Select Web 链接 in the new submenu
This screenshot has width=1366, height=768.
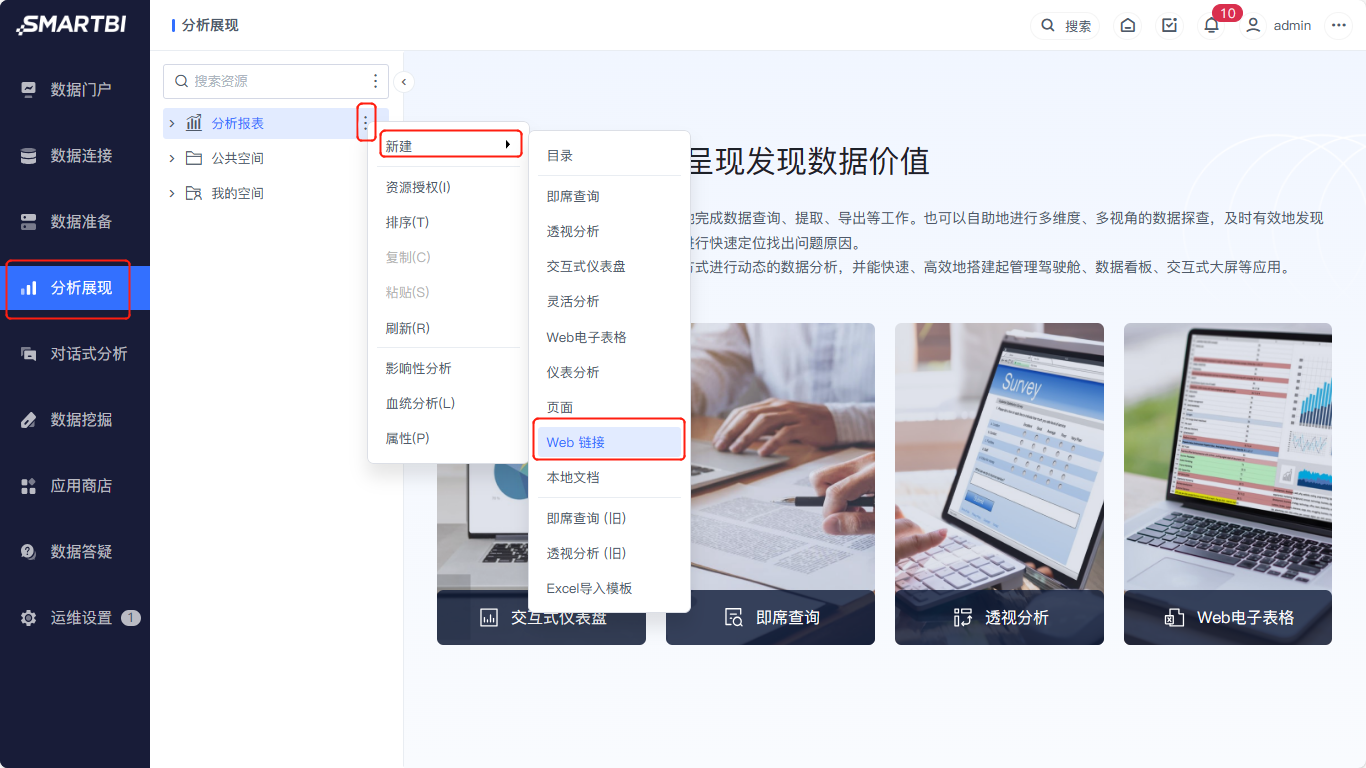point(609,442)
